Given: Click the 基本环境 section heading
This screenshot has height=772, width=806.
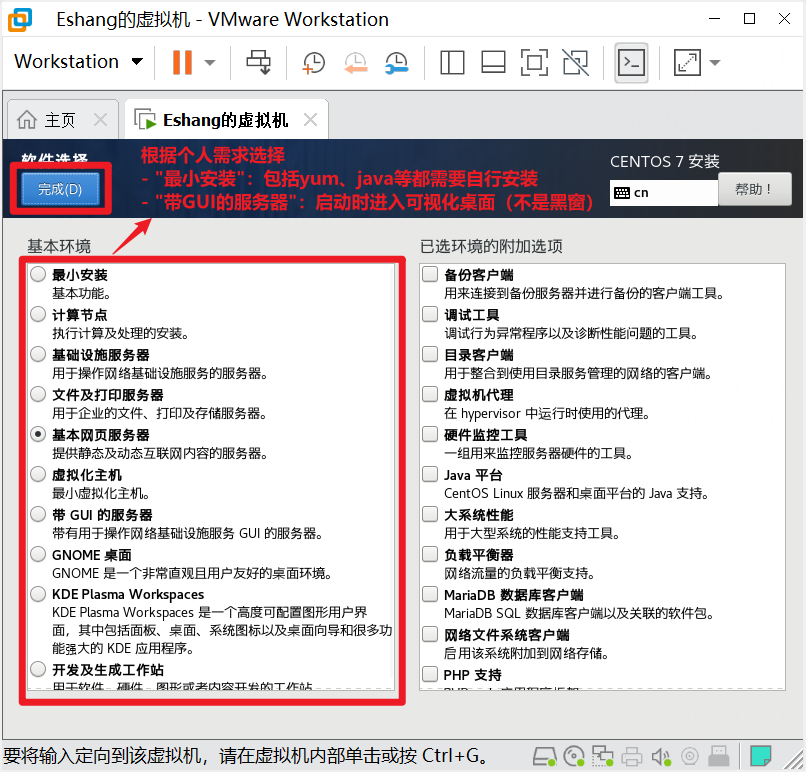Looking at the screenshot, I should pos(59,246).
